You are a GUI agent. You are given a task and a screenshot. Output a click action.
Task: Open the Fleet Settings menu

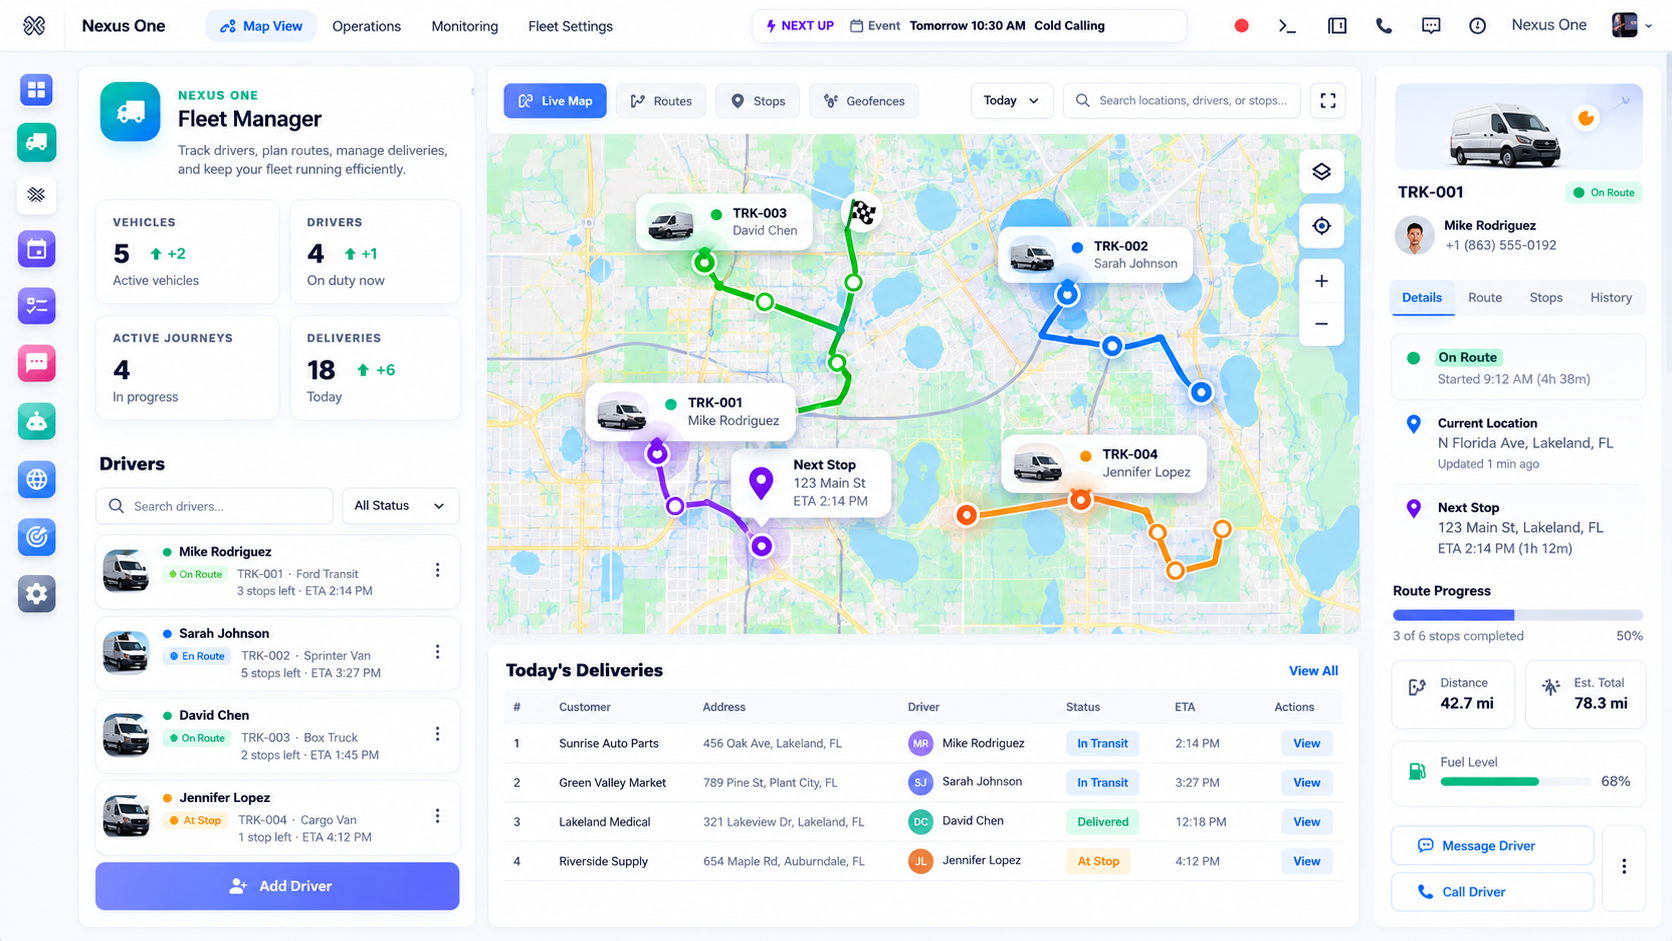[x=570, y=26]
